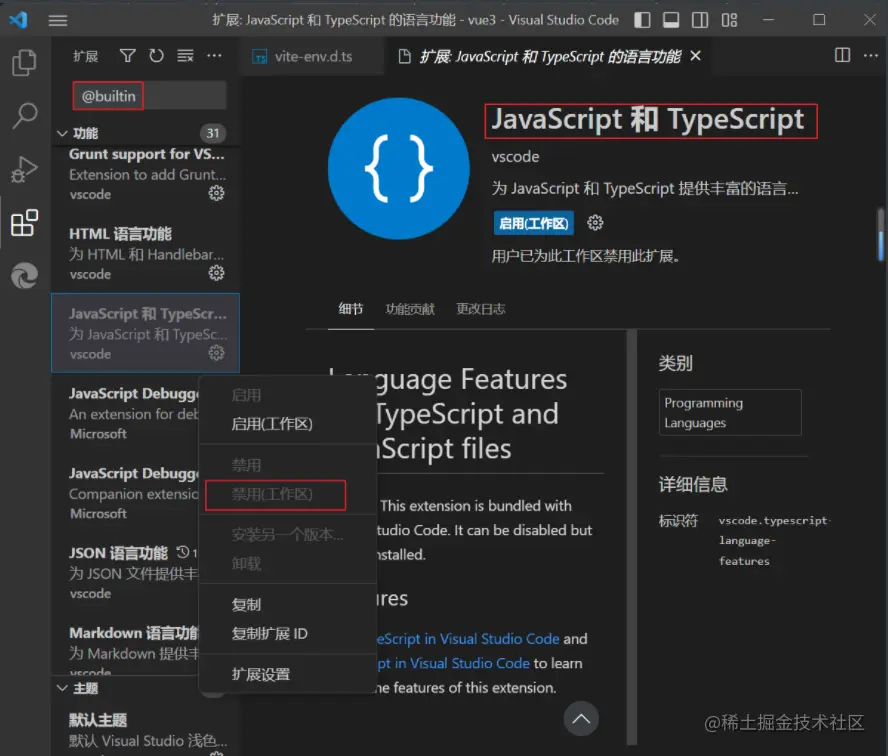Open the 细节 details tab
This screenshot has height=756, width=888.
(x=351, y=309)
